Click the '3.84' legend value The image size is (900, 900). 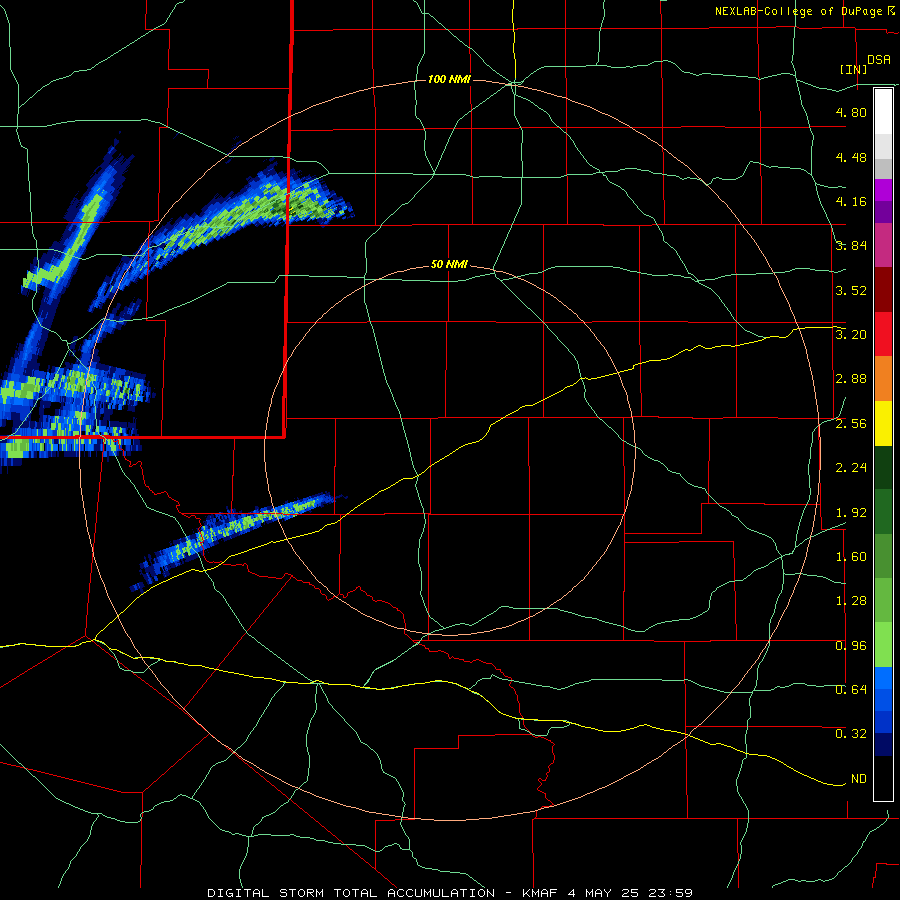pos(851,246)
